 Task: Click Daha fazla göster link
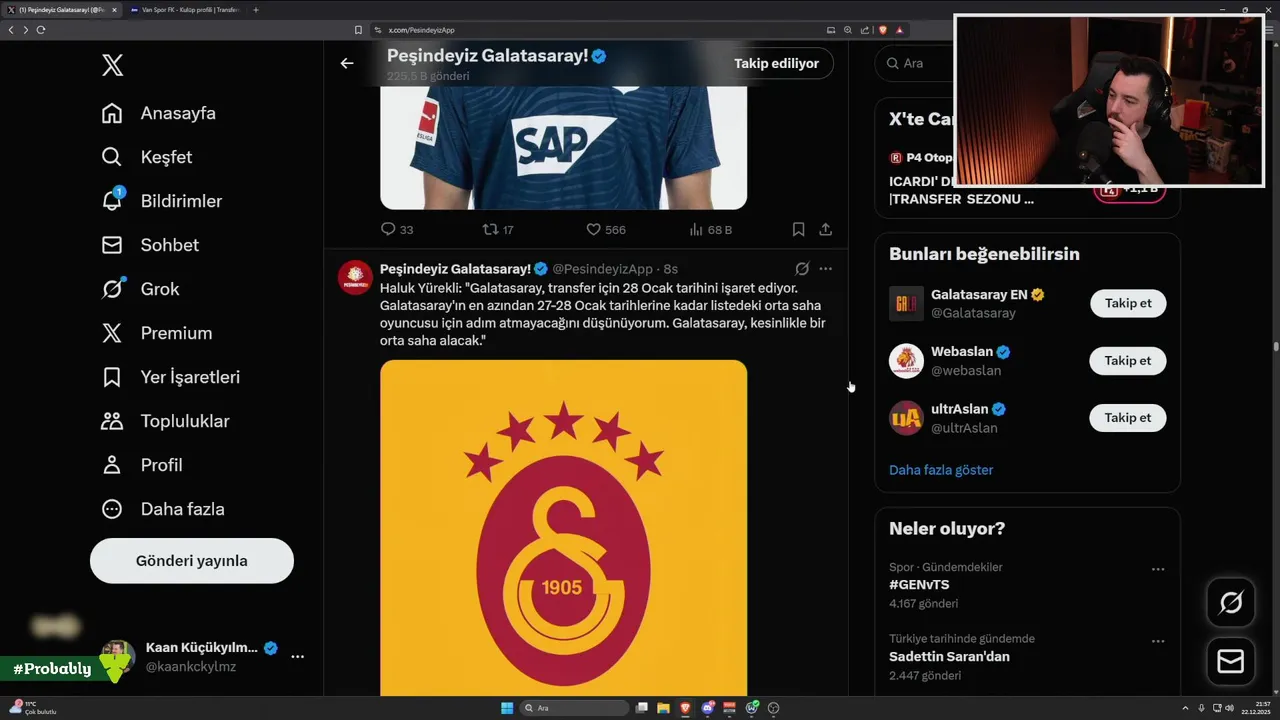tap(941, 470)
